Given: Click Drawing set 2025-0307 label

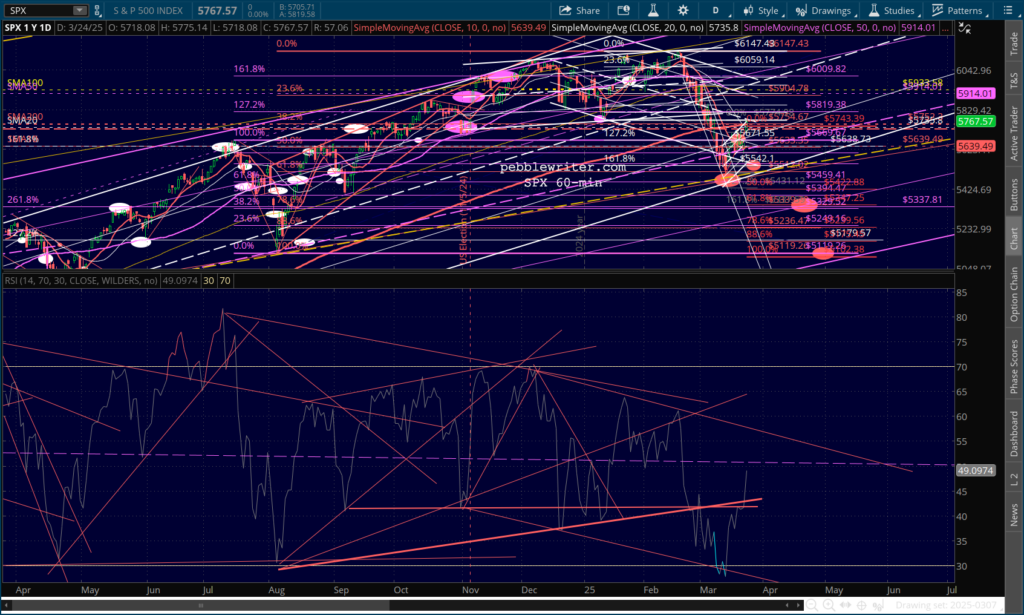Looking at the screenshot, I should [x=946, y=605].
